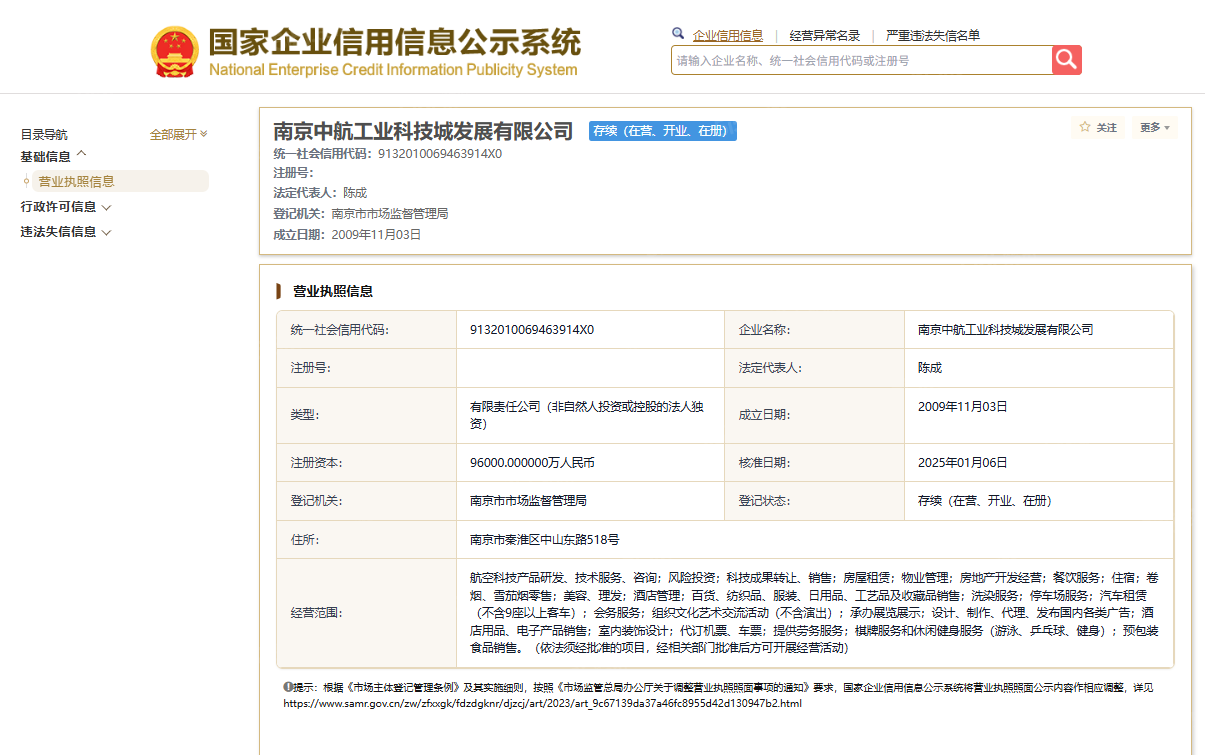Click 登记机关 value 南京市市场监督管理局 in table
The height and width of the screenshot is (755, 1205).
tap(528, 501)
